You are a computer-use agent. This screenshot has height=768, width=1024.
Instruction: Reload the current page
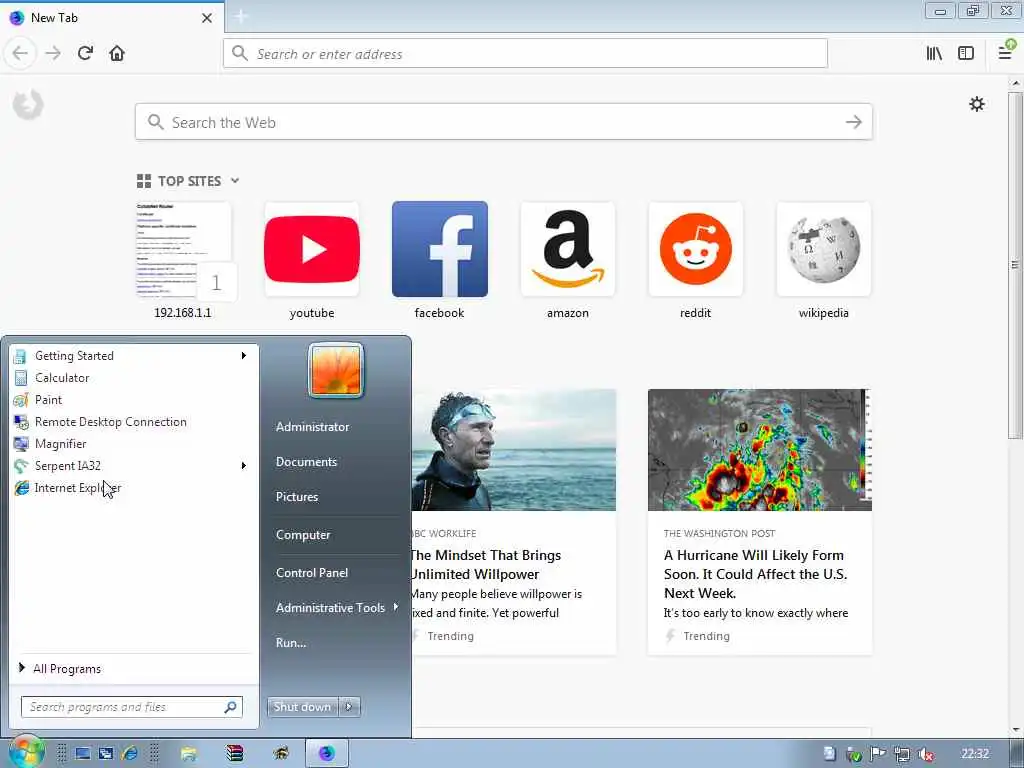85,54
